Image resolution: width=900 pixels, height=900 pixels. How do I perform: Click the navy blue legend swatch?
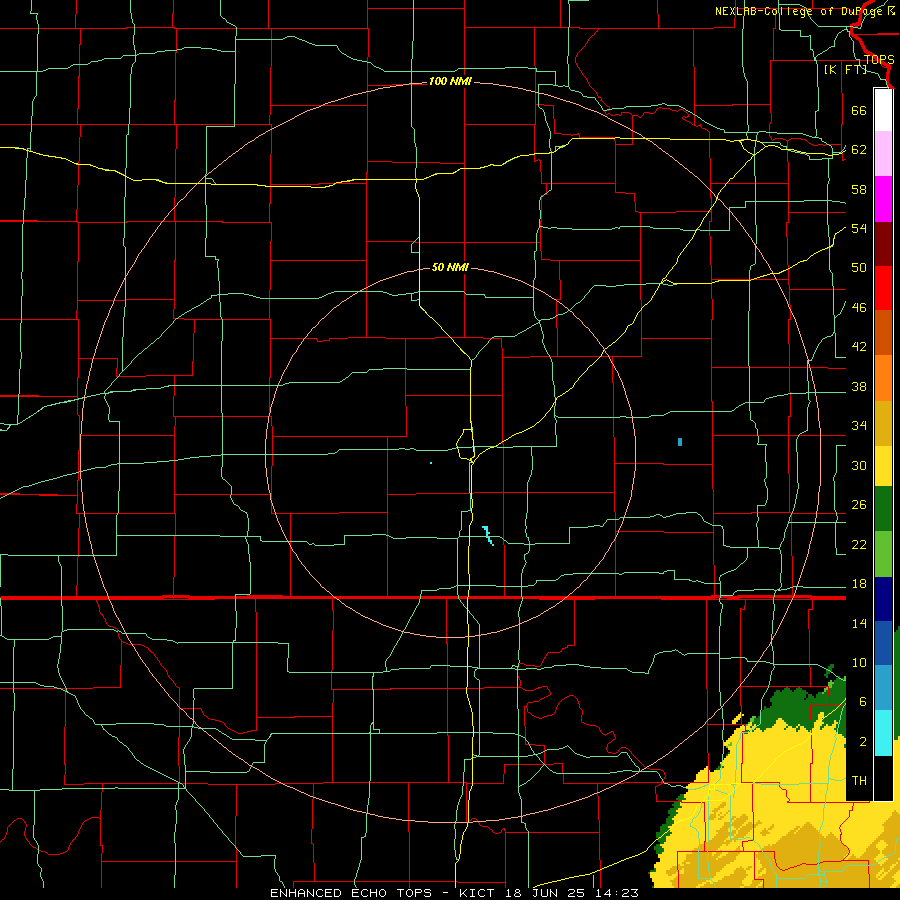click(x=883, y=599)
